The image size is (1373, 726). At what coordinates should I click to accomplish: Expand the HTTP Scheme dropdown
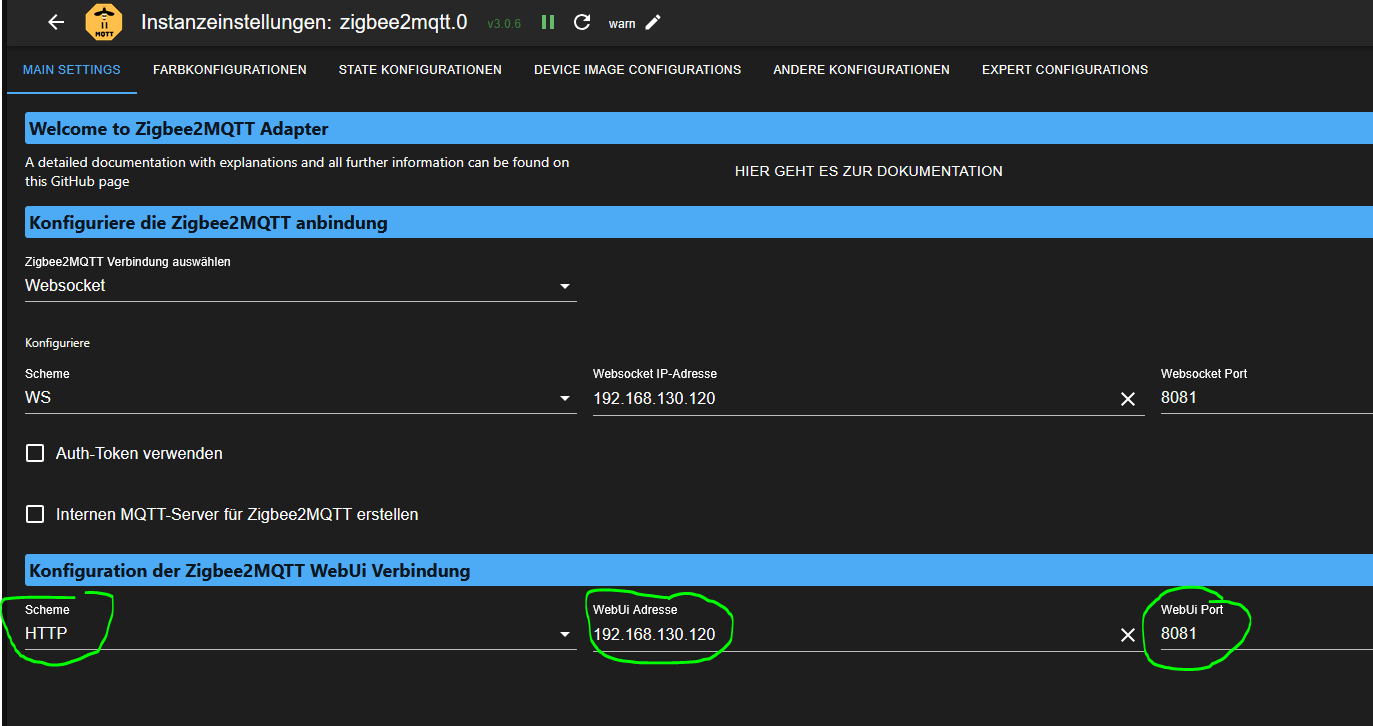301,634
